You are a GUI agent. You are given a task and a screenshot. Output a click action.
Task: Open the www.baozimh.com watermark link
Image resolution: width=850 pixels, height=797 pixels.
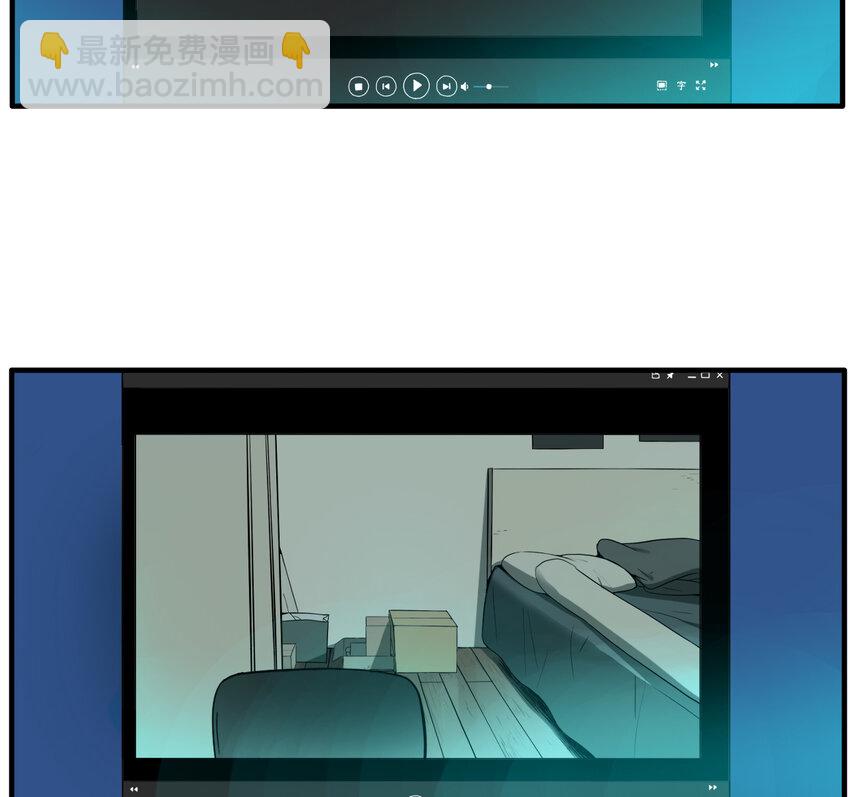(x=175, y=86)
